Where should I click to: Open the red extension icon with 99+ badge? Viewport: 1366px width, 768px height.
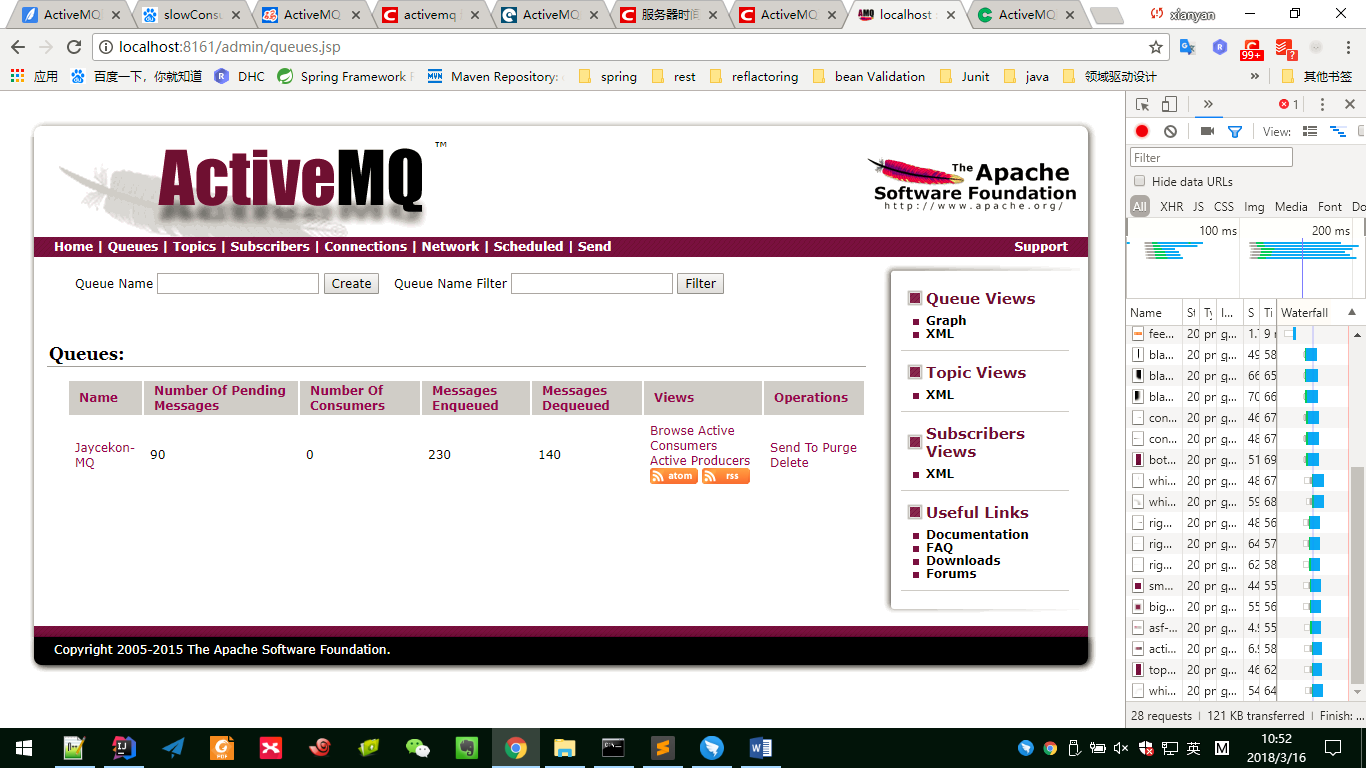(1252, 48)
